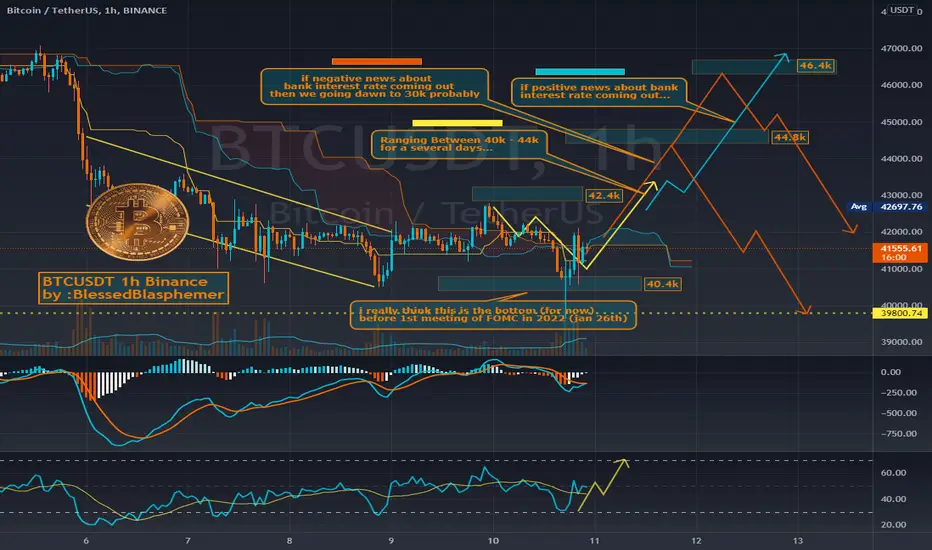Click the Avg 42697.76 price label
The width and height of the screenshot is (932, 550).
click(x=887, y=207)
